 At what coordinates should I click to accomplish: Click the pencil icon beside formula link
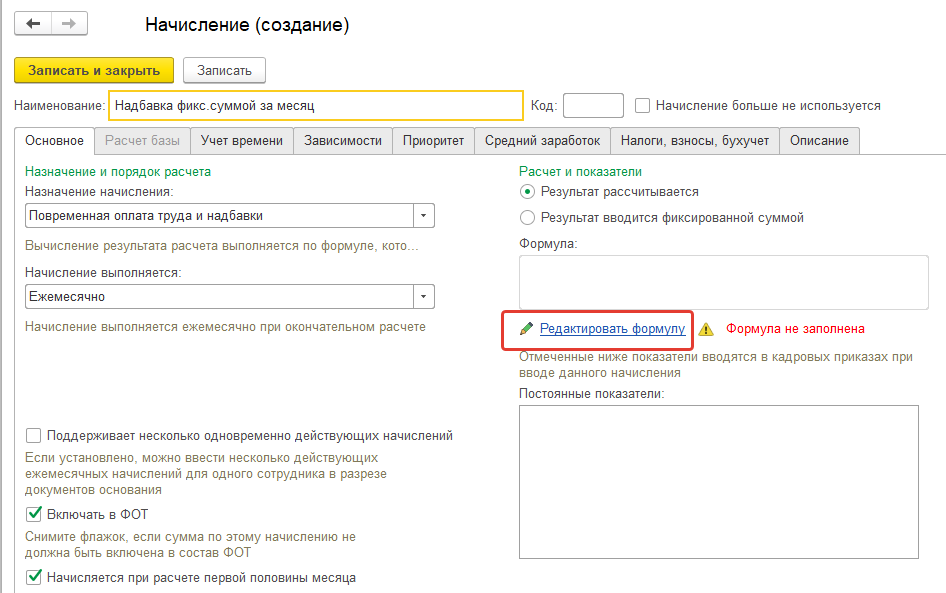[526, 329]
